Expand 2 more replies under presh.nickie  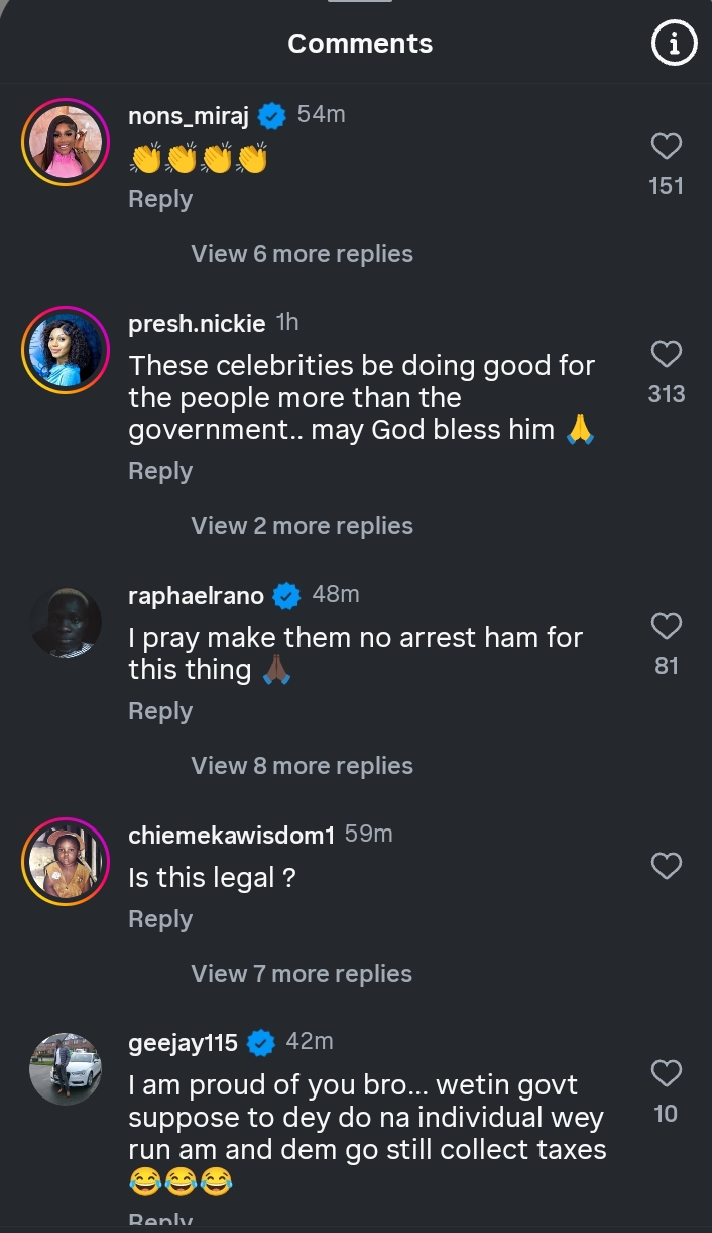[x=302, y=526]
